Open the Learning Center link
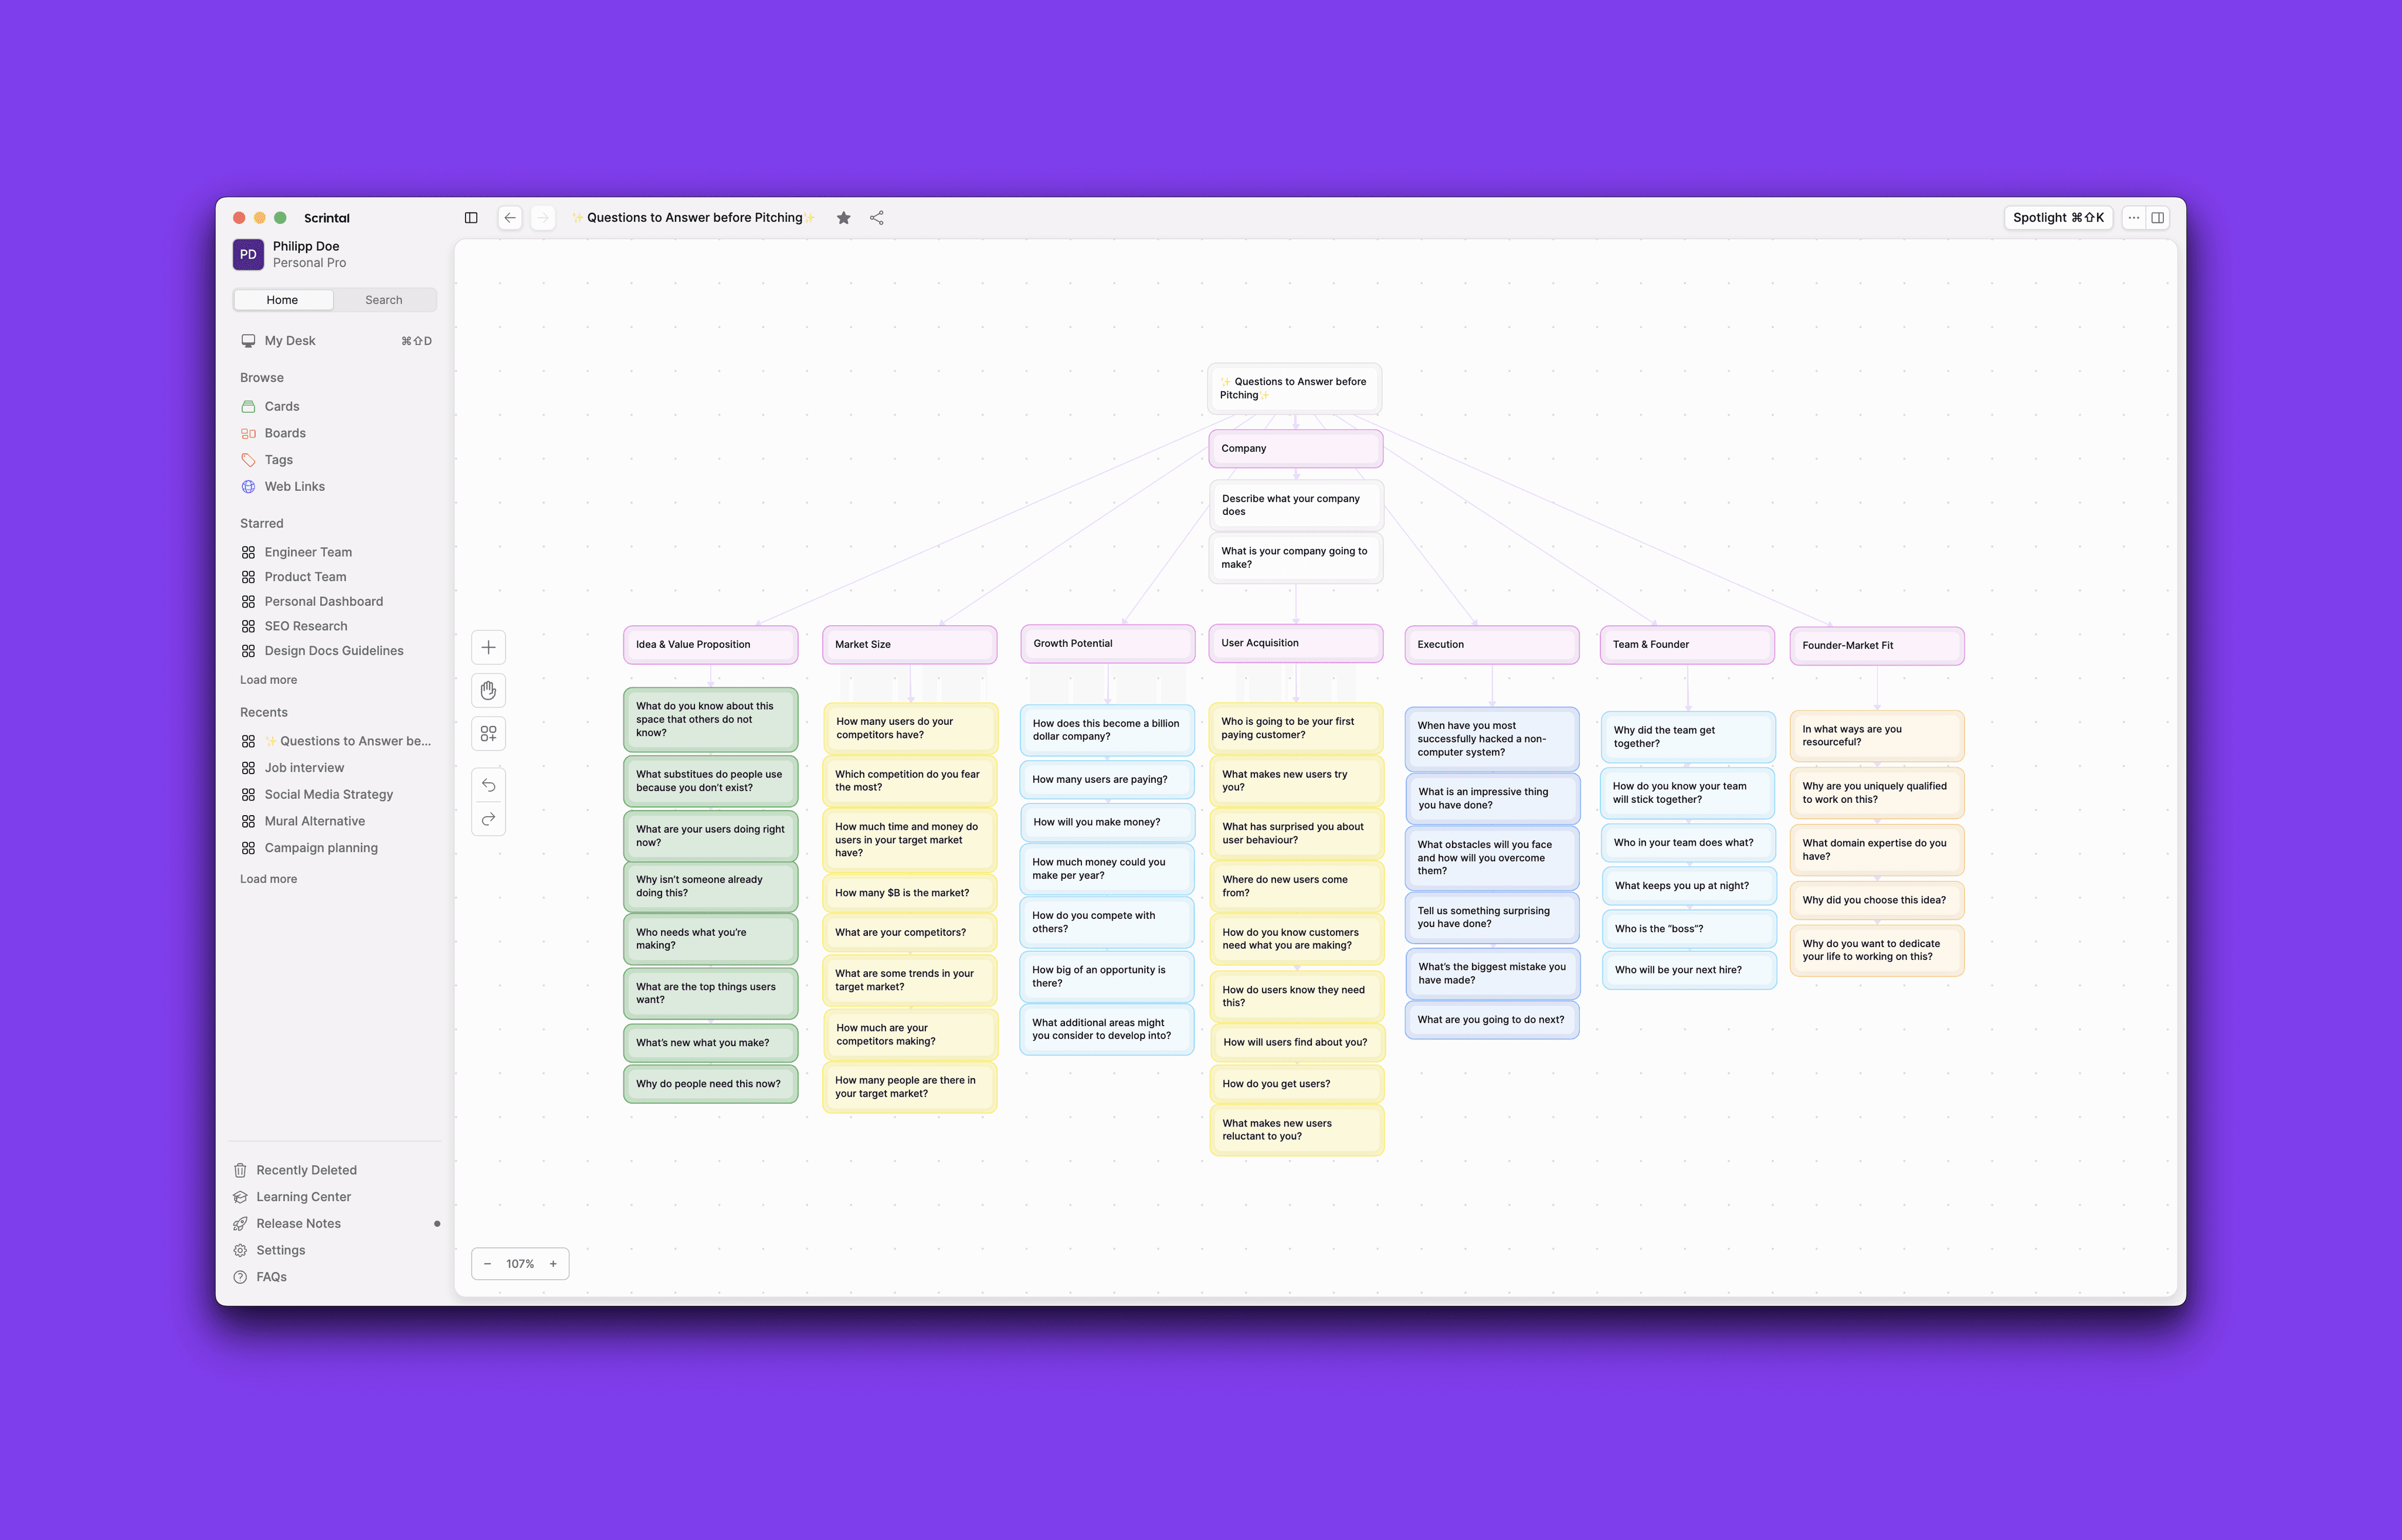The height and width of the screenshot is (1540, 2402). (x=303, y=1197)
